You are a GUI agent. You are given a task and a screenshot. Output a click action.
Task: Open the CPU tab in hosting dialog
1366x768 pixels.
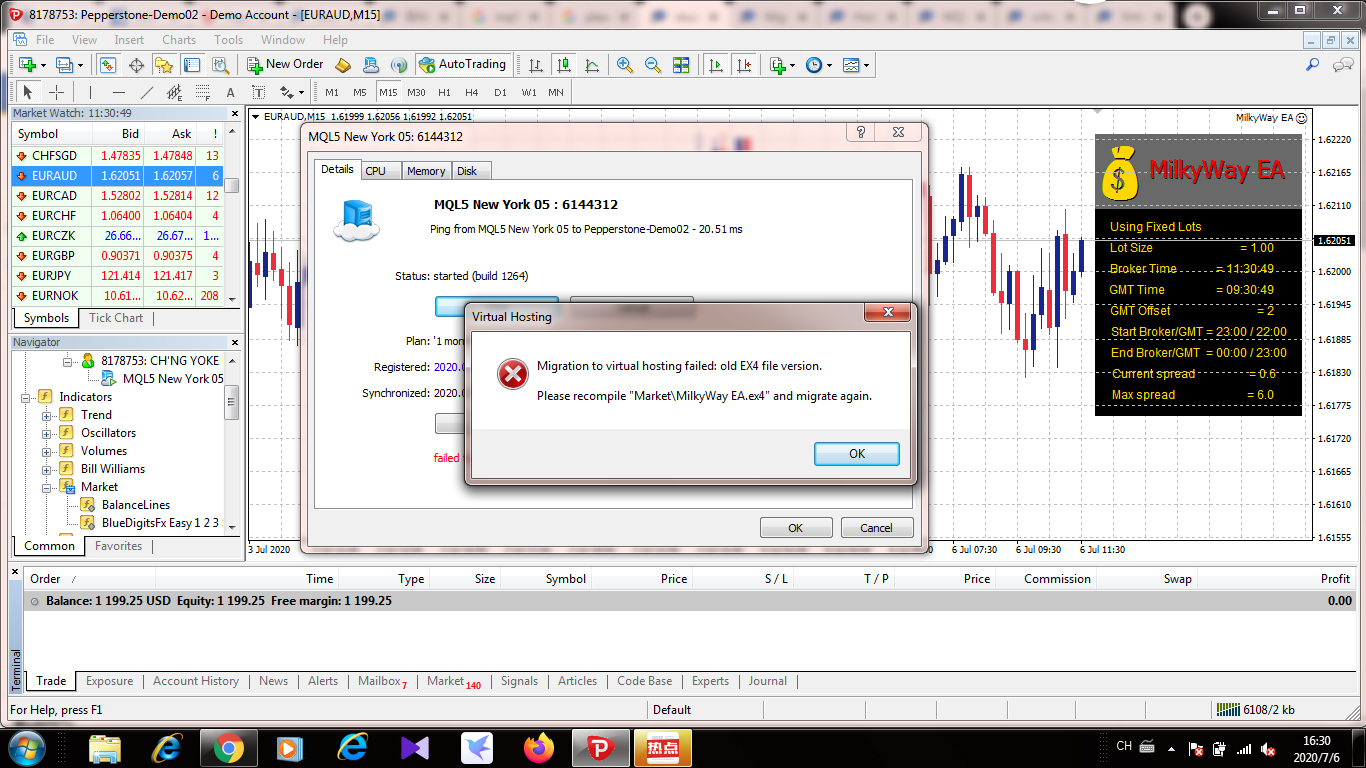coord(375,171)
